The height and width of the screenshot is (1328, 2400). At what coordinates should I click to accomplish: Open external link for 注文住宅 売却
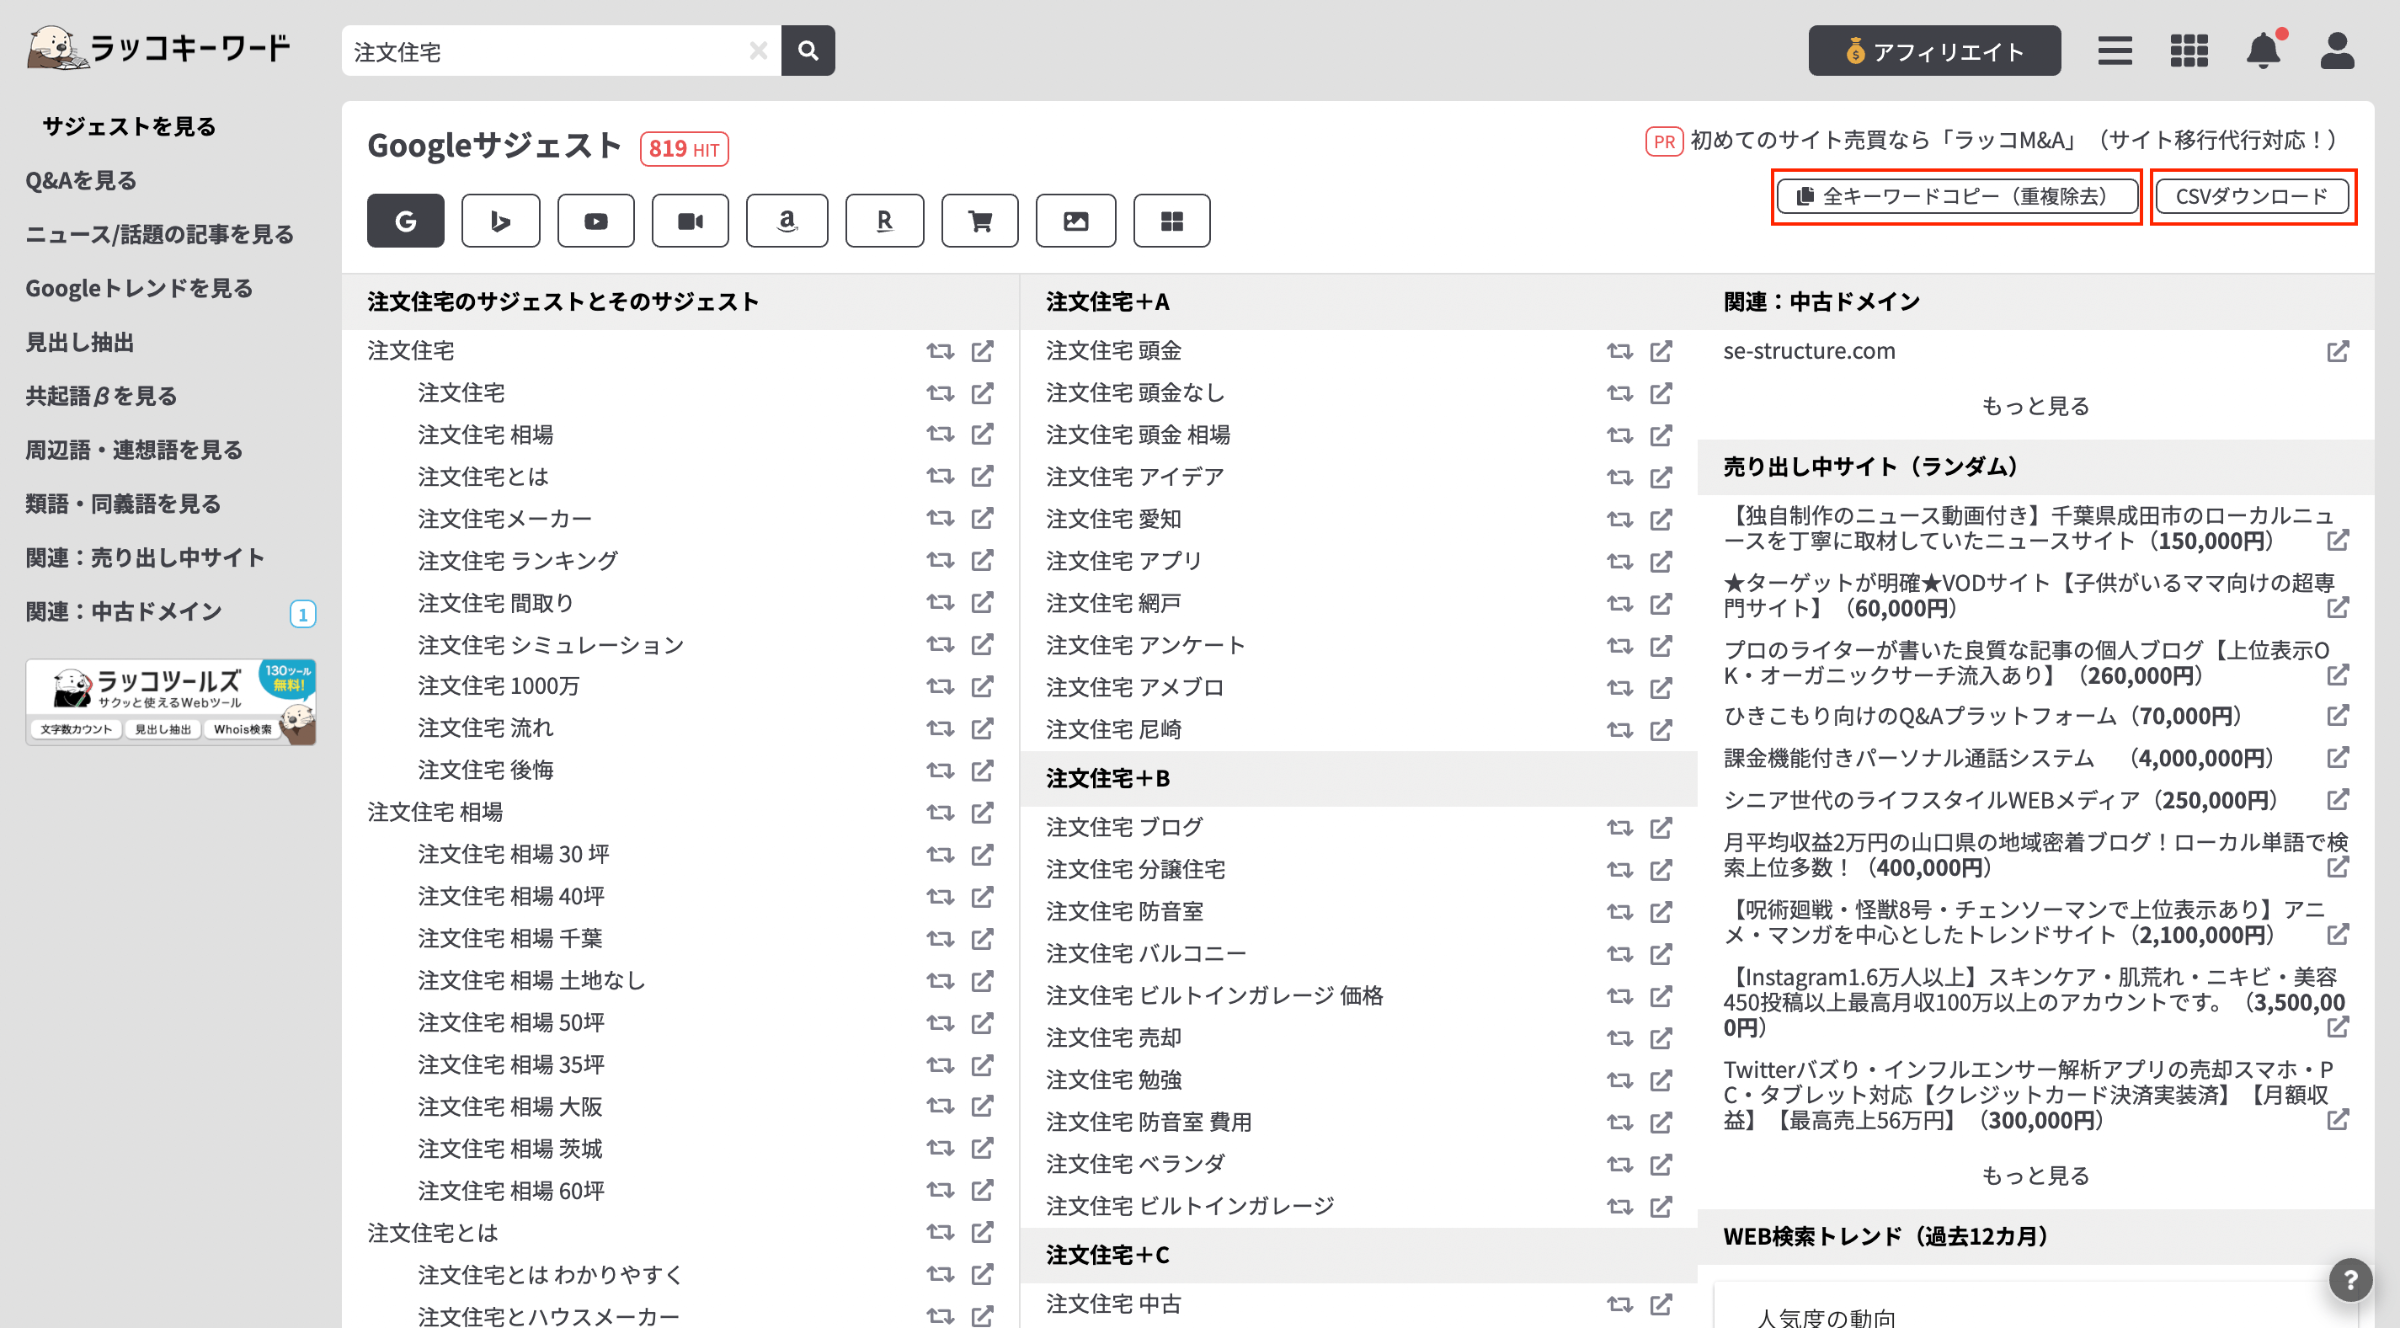[1661, 1038]
